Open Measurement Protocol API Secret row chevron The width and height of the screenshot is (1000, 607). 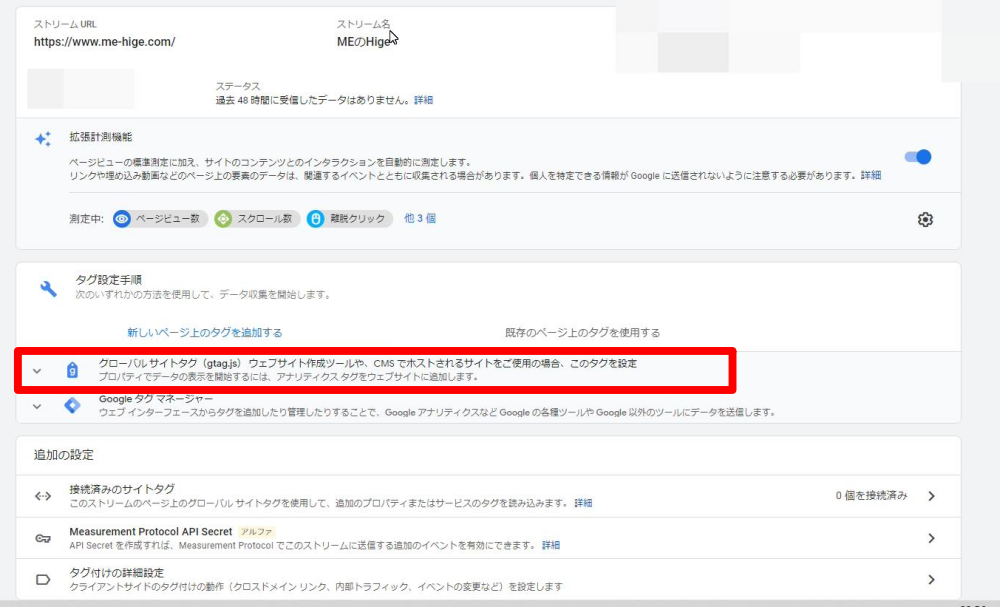click(931, 538)
